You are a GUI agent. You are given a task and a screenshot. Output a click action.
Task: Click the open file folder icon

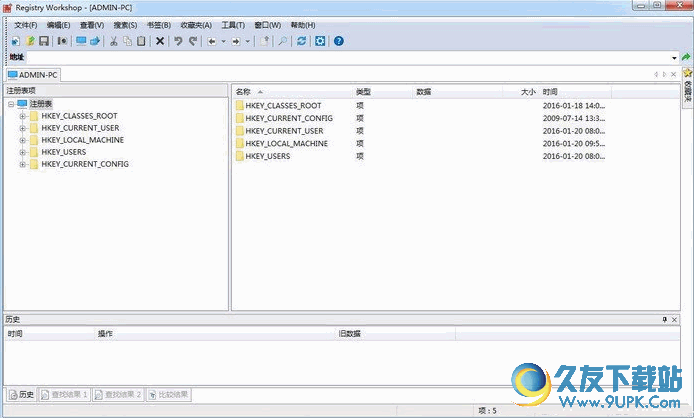coord(30,41)
